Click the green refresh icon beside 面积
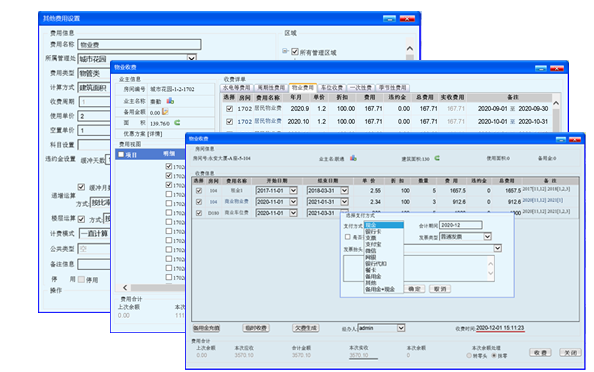Screen dimensions: 594x372 (x=177, y=123)
